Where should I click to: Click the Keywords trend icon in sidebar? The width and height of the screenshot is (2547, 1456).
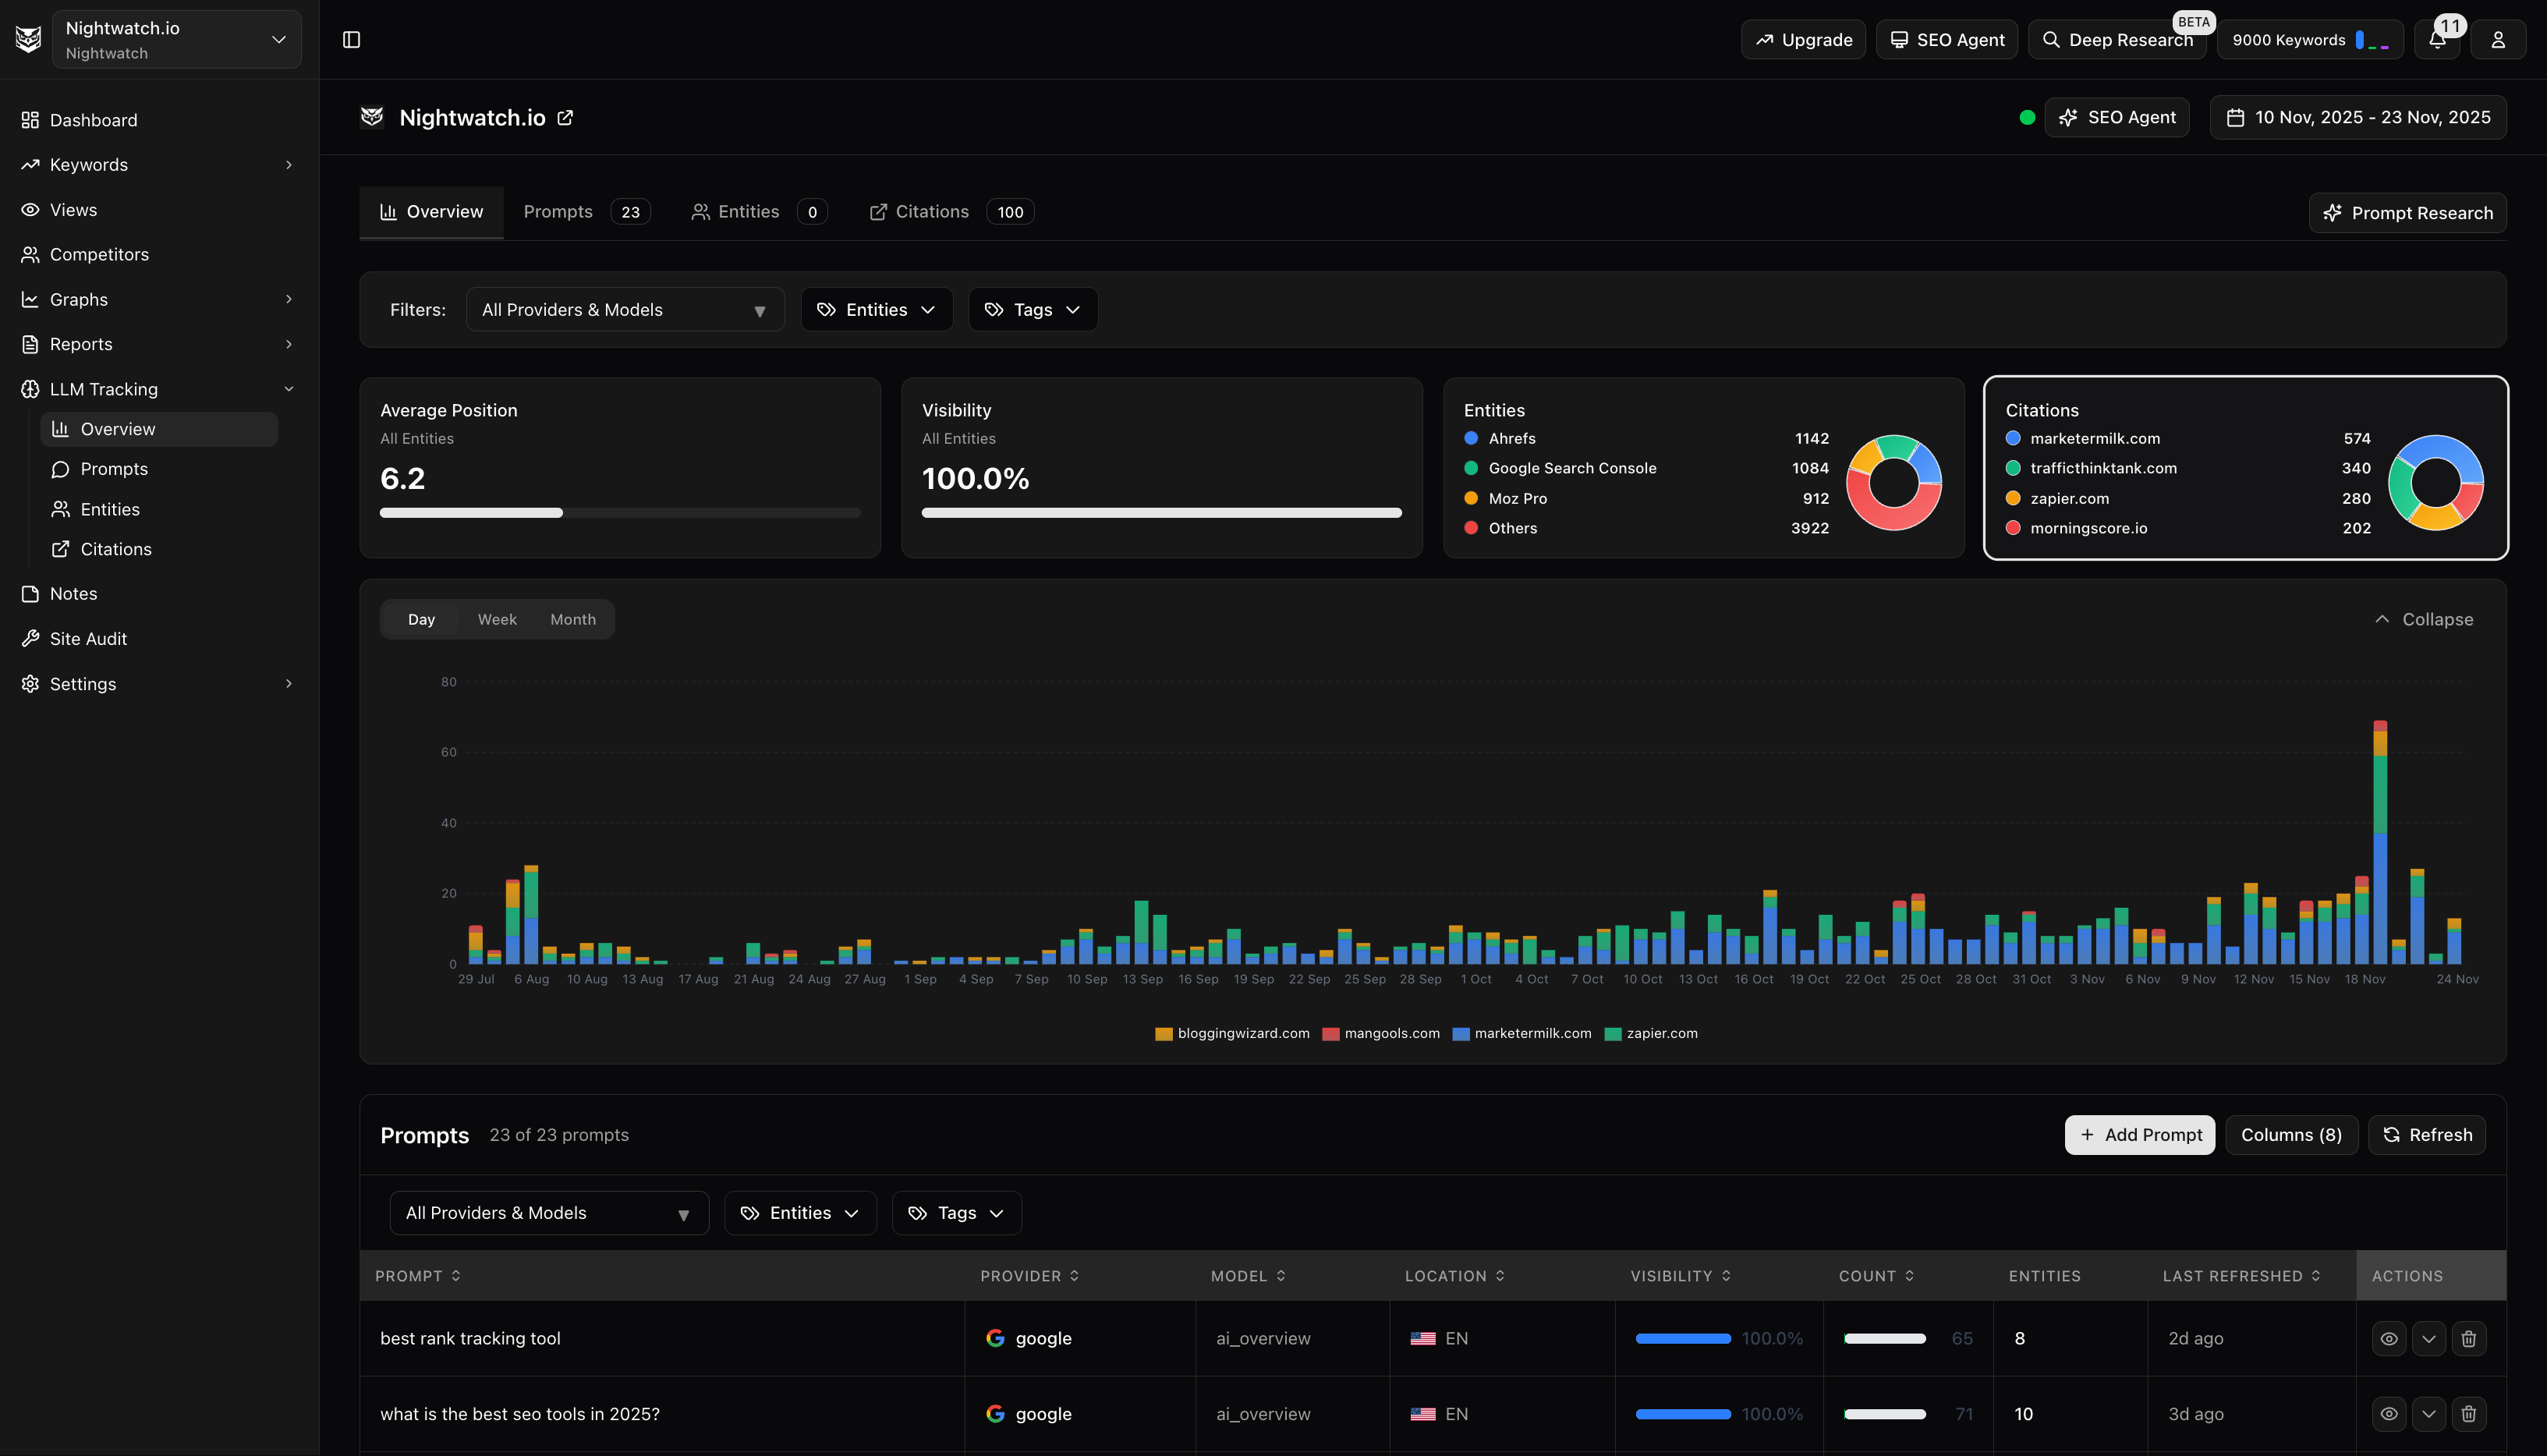[x=30, y=165]
